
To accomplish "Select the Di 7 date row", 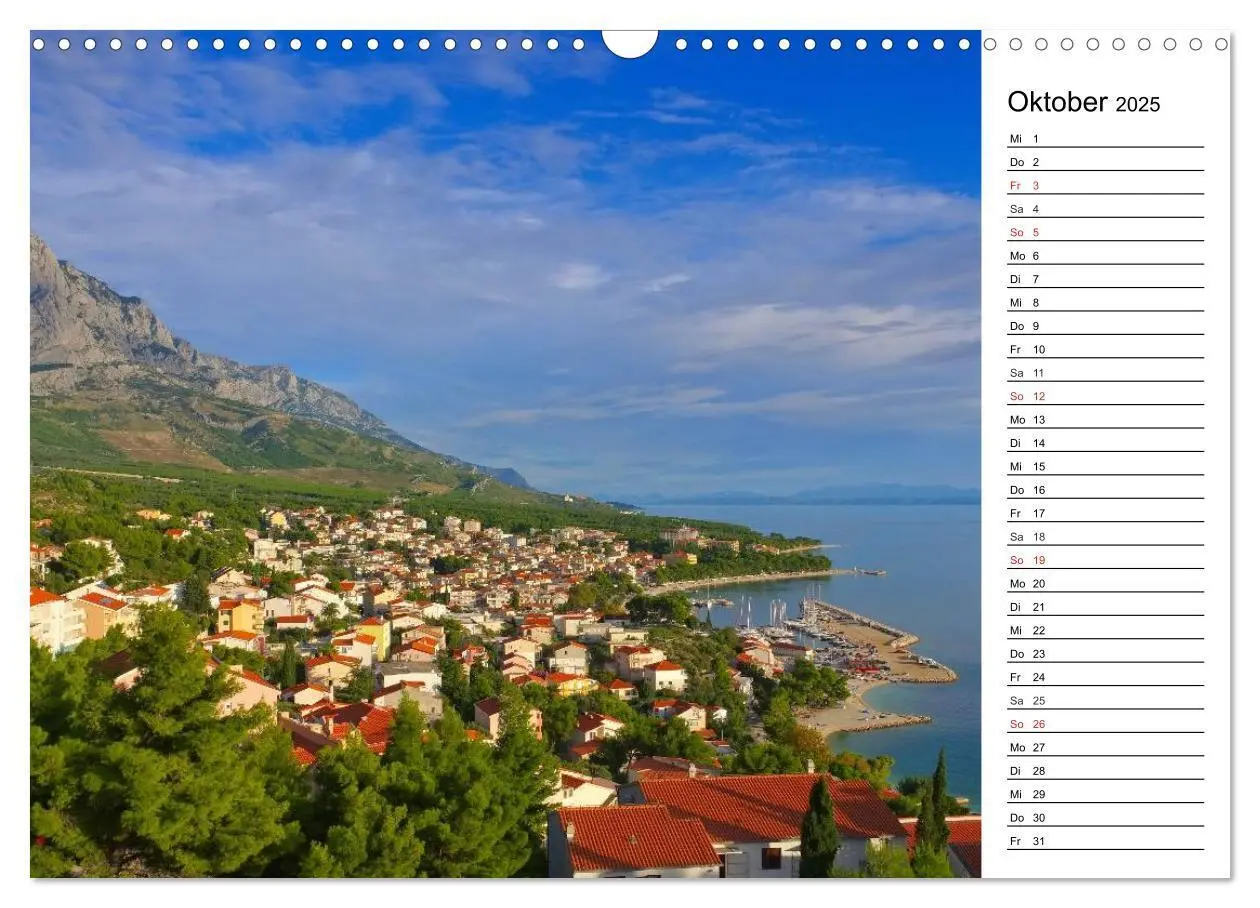I will (1105, 278).
